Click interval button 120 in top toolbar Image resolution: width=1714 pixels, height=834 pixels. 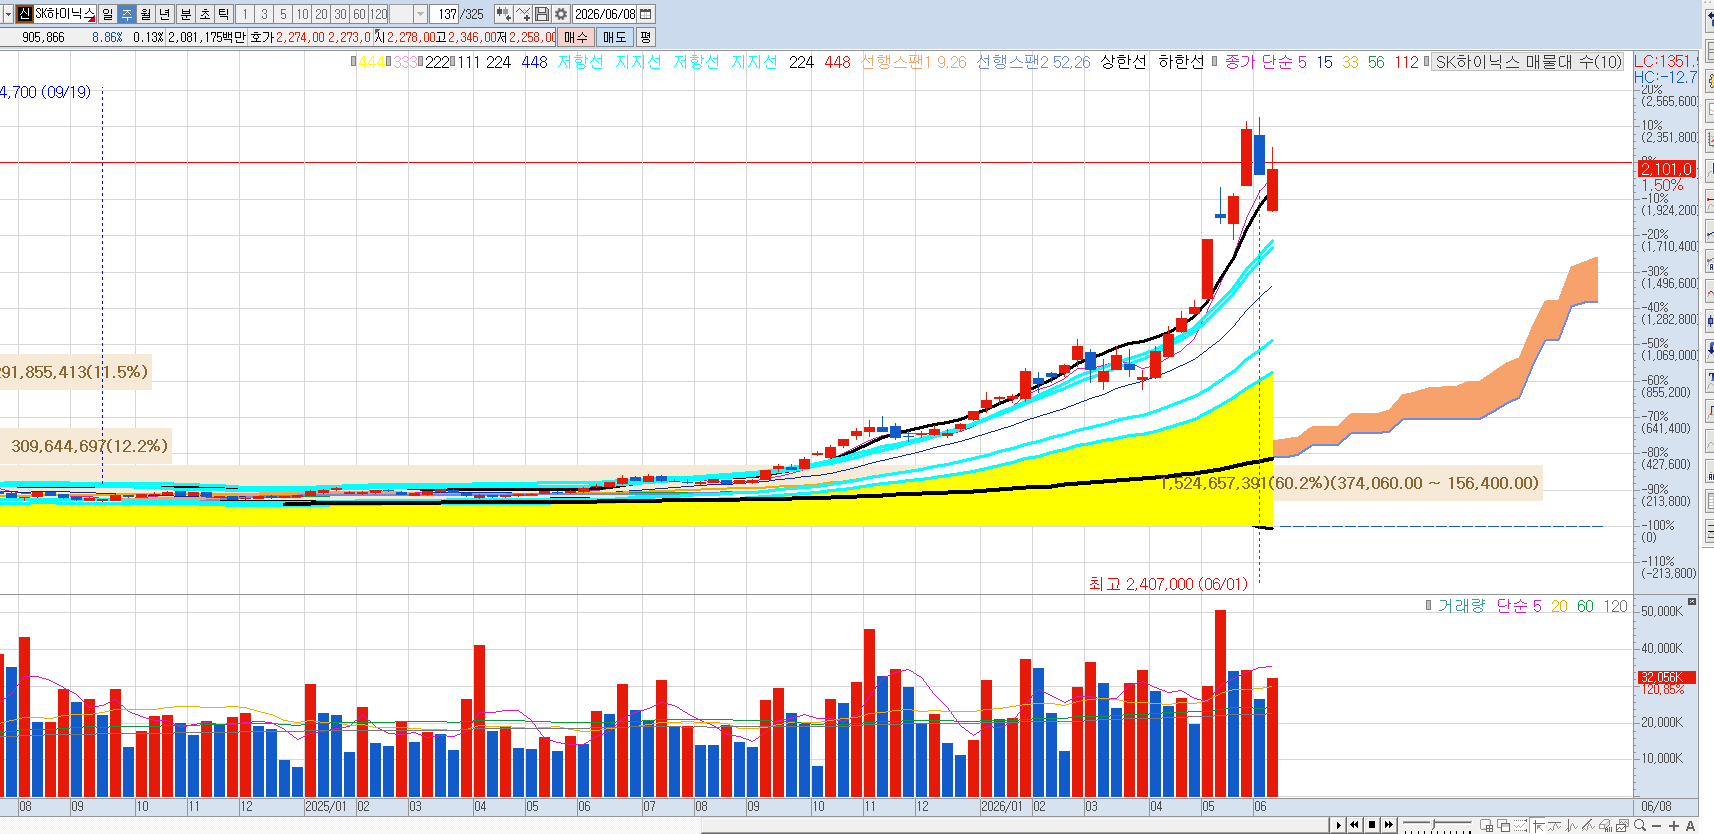tap(379, 14)
